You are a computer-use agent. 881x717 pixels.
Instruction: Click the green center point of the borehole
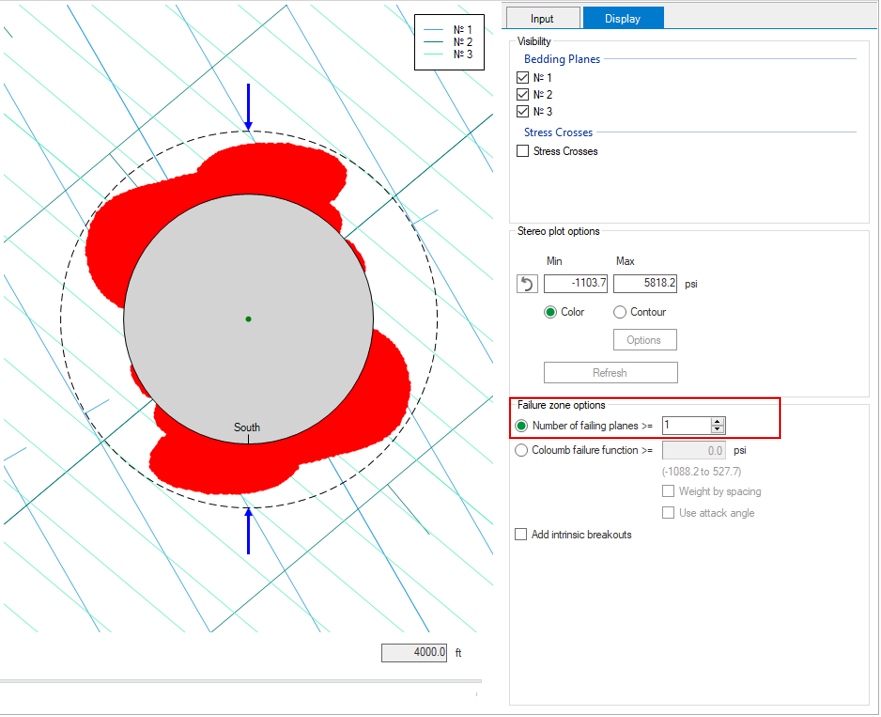248,319
